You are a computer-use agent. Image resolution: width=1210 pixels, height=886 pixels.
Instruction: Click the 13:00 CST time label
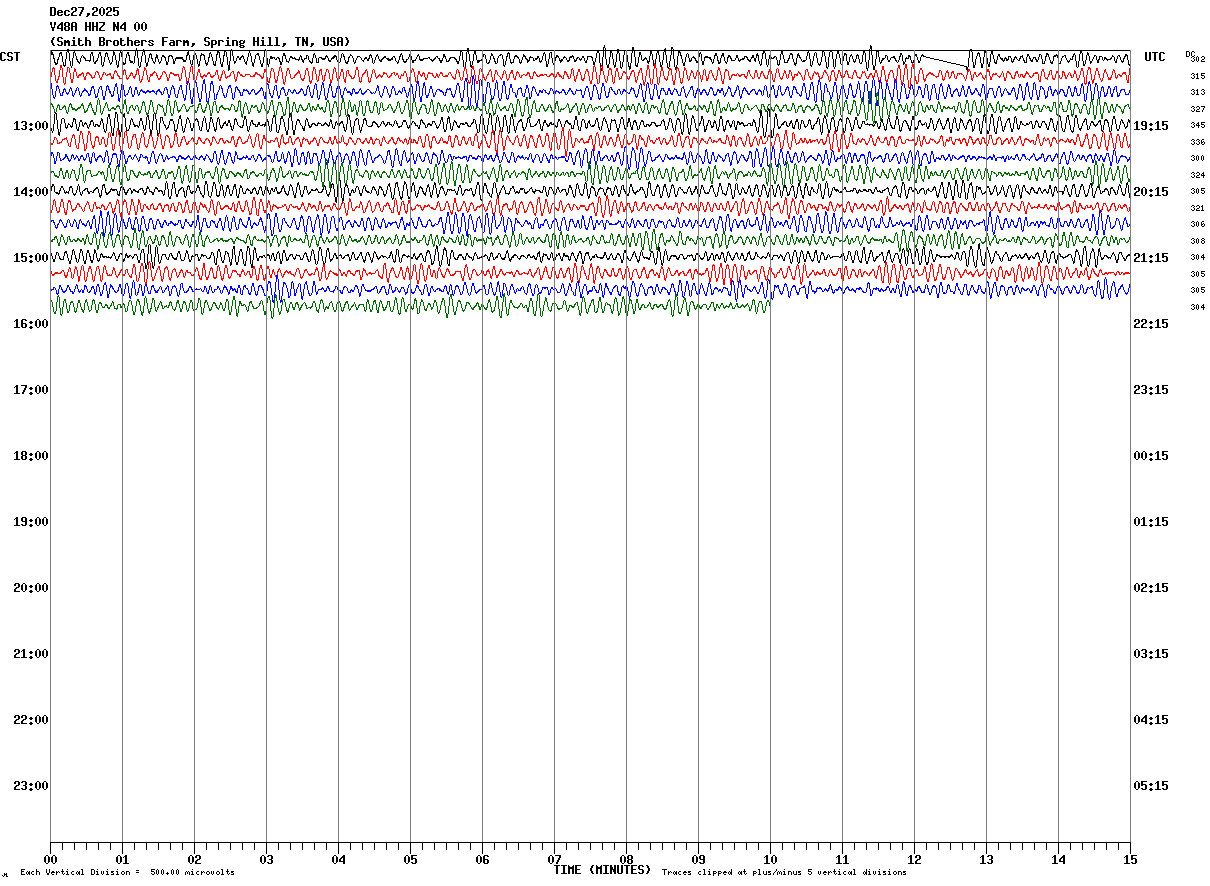(x=31, y=126)
